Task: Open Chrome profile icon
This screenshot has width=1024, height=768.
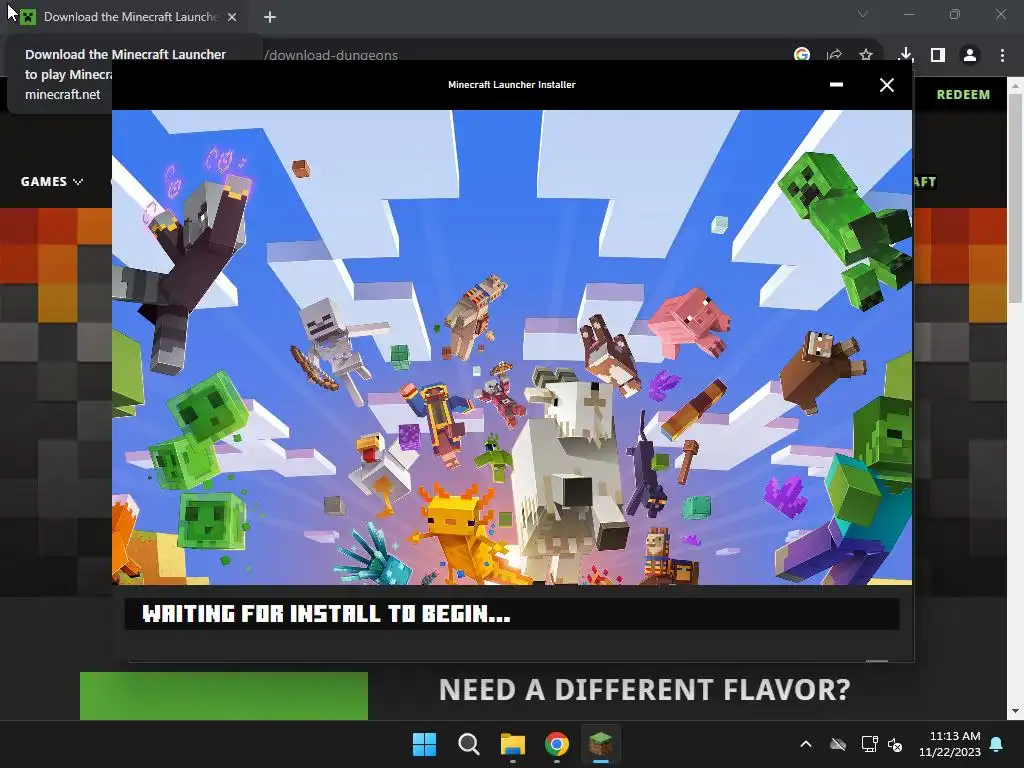Action: point(970,55)
